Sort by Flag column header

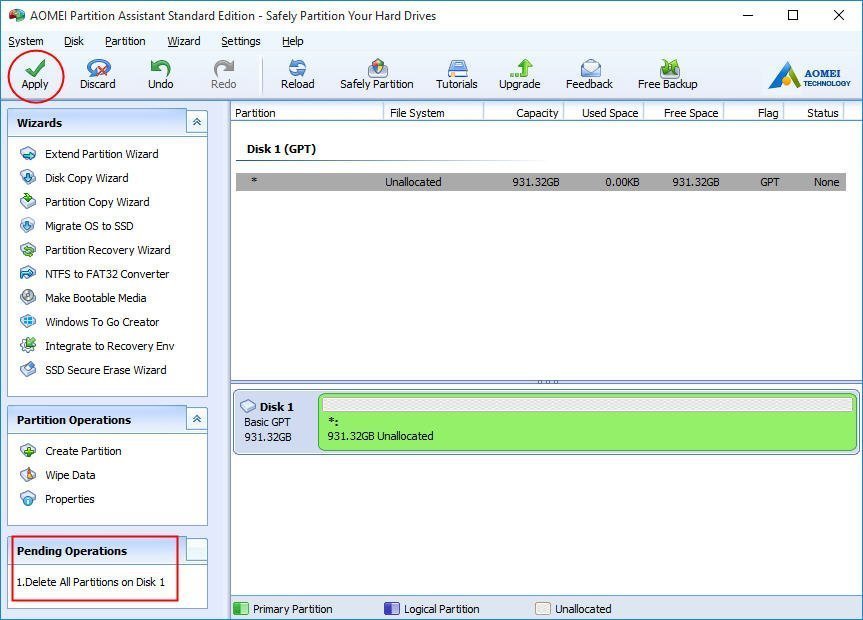tap(754, 113)
